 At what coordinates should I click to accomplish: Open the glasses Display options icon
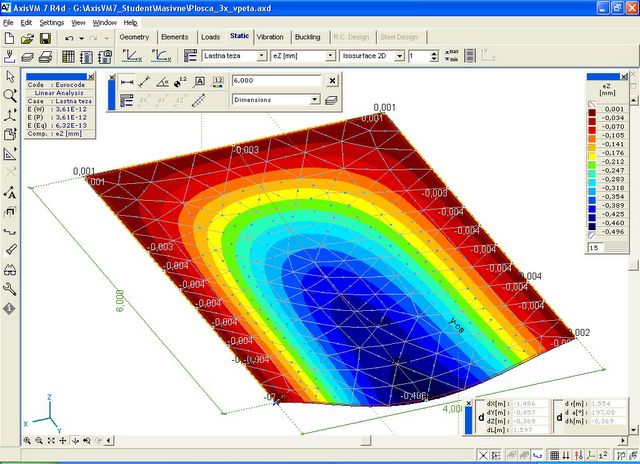tap(10, 270)
